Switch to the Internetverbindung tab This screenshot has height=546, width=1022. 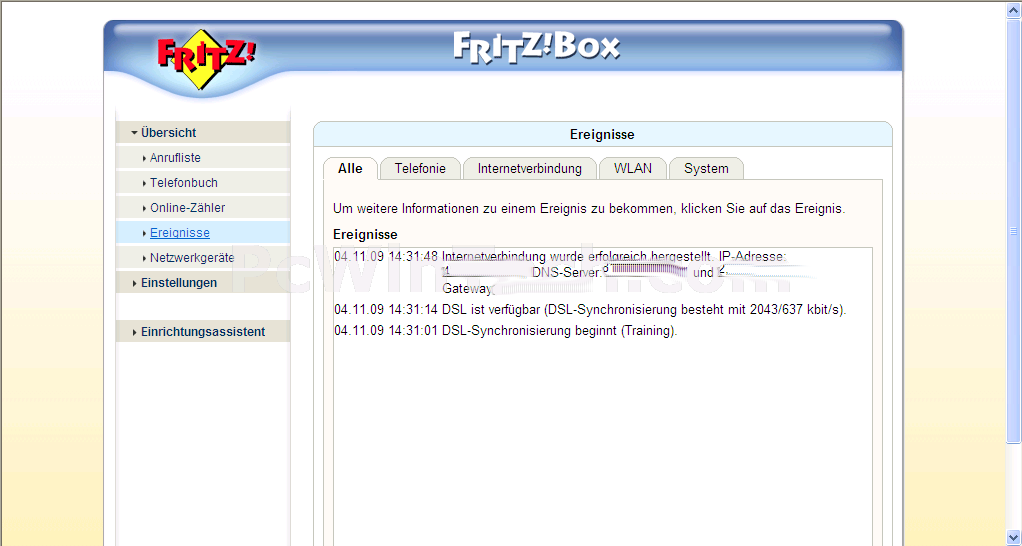coord(529,169)
